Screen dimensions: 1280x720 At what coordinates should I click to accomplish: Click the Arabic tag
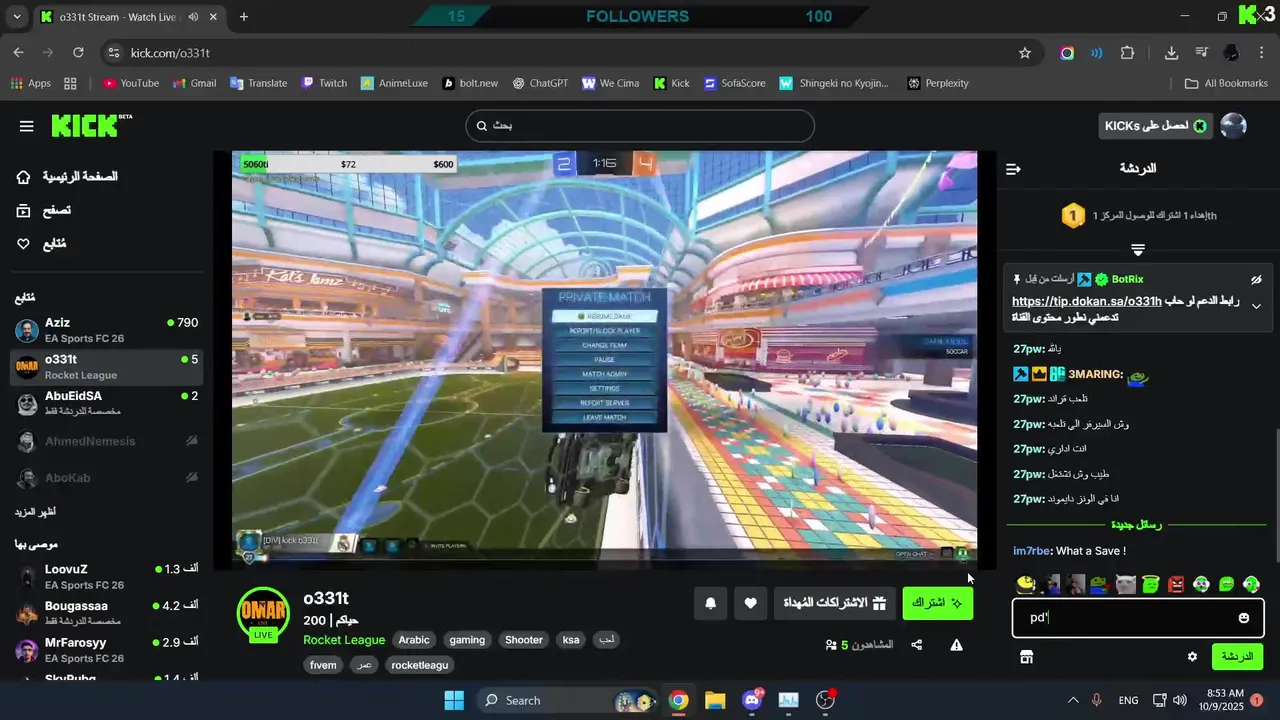point(414,640)
